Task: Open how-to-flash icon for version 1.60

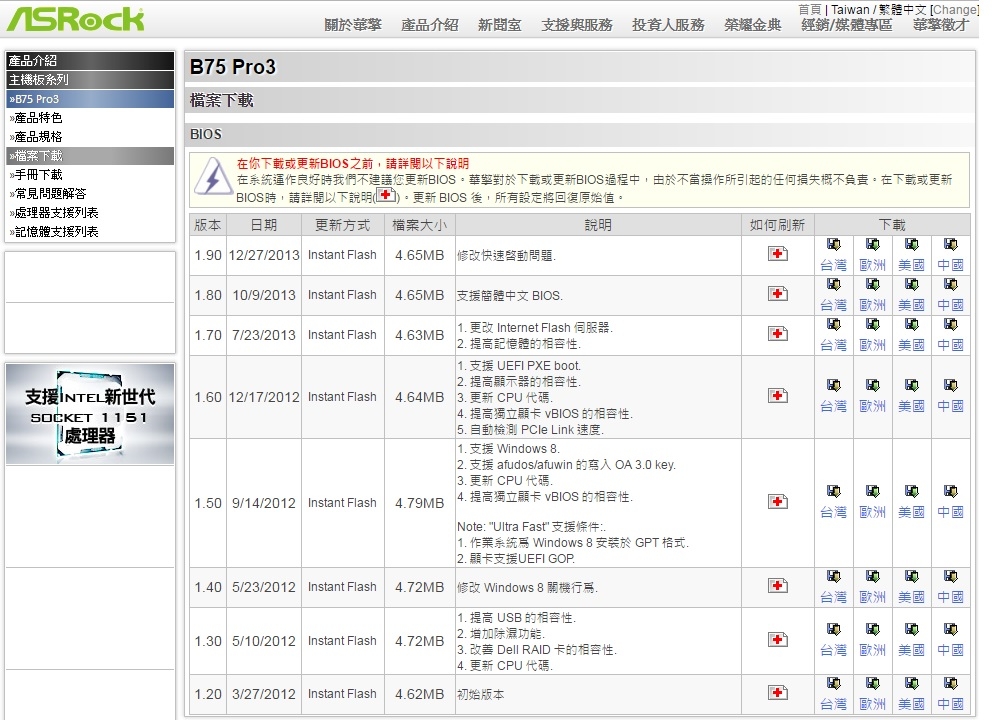Action: 778,395
